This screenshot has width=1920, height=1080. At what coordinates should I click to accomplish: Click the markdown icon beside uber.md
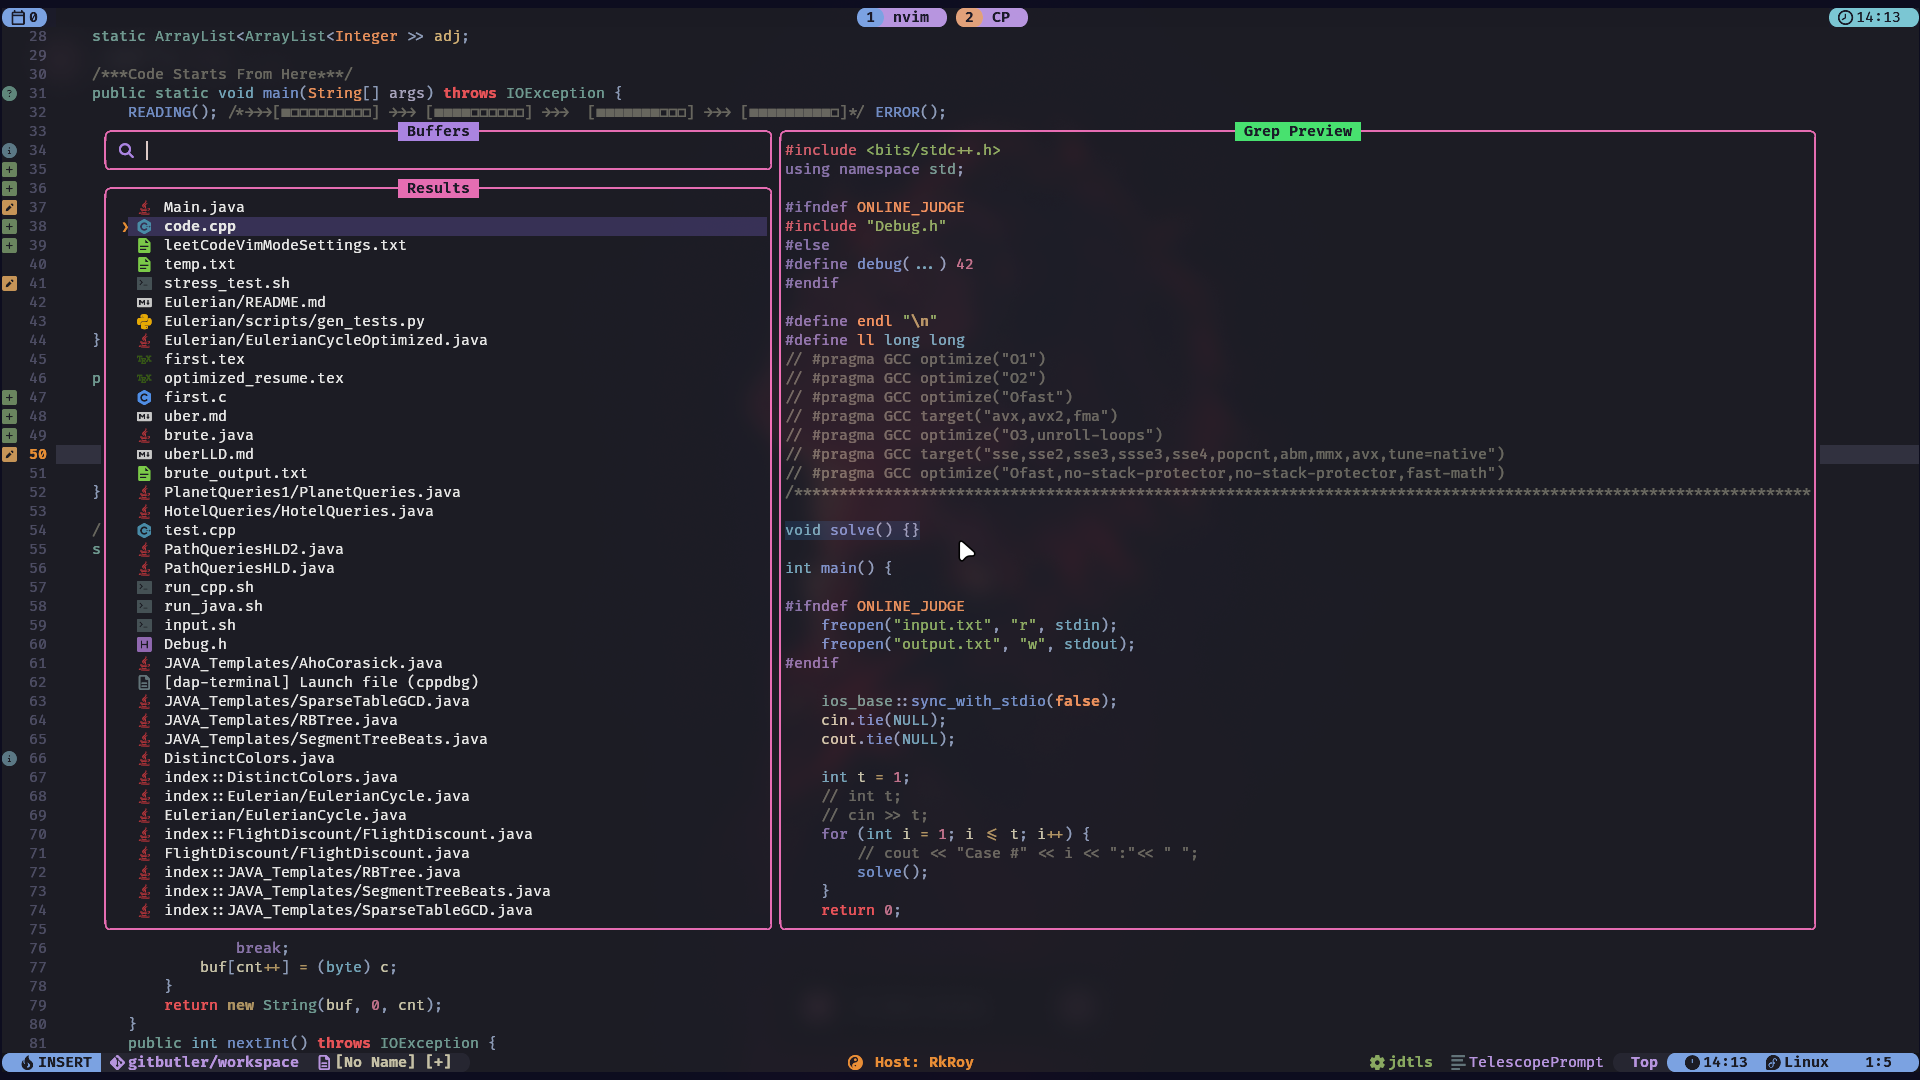144,417
